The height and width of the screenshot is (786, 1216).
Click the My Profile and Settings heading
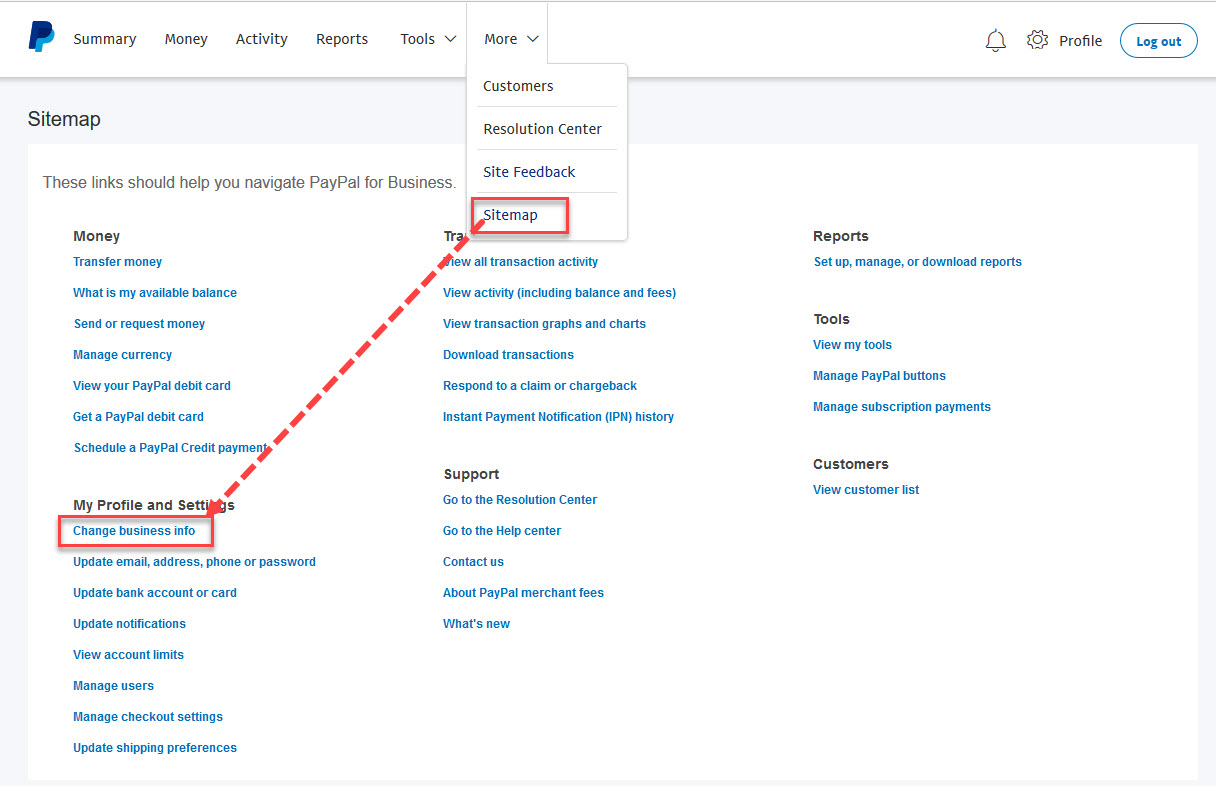click(x=154, y=505)
